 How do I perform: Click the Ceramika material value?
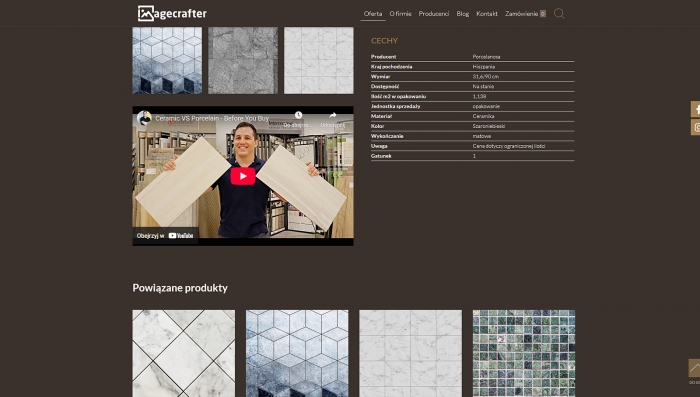click(483, 116)
